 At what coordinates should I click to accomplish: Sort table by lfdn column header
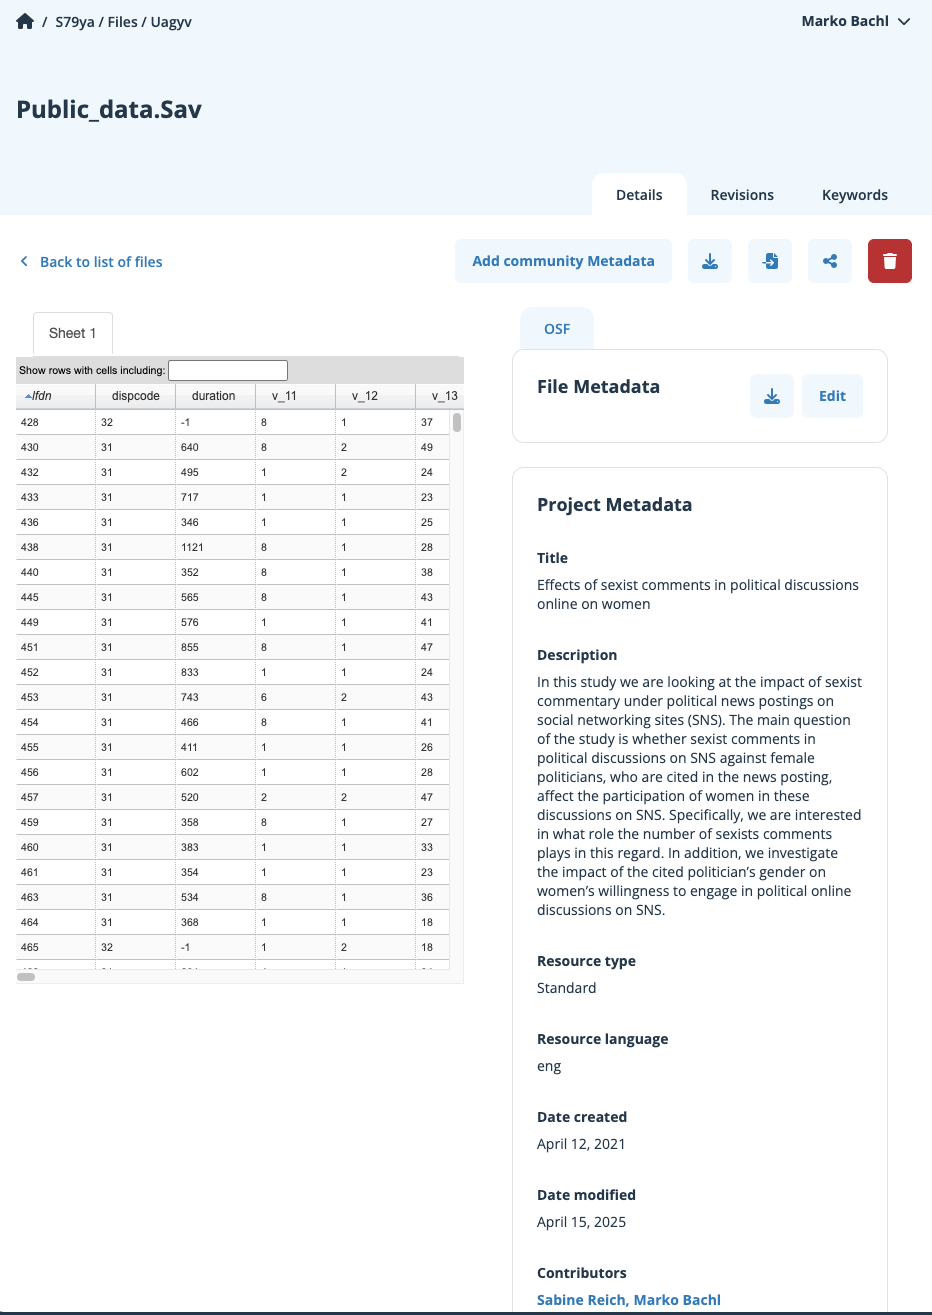[x=40, y=396]
